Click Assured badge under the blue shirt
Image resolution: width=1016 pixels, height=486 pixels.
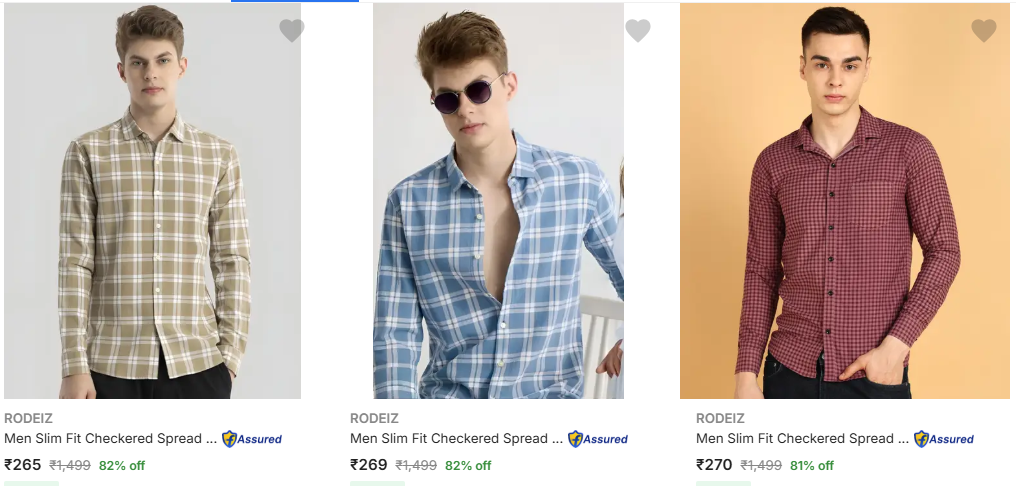tap(598, 439)
